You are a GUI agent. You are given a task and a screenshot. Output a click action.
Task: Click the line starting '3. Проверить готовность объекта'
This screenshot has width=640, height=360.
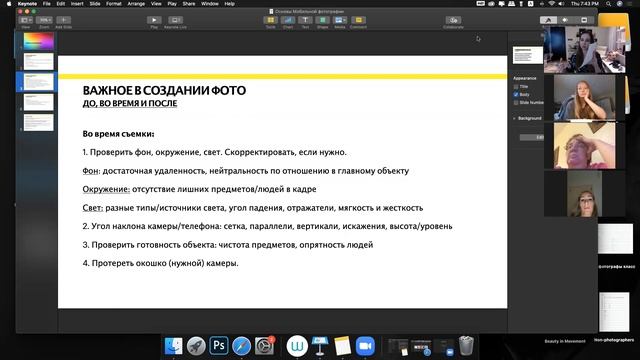[228, 245]
